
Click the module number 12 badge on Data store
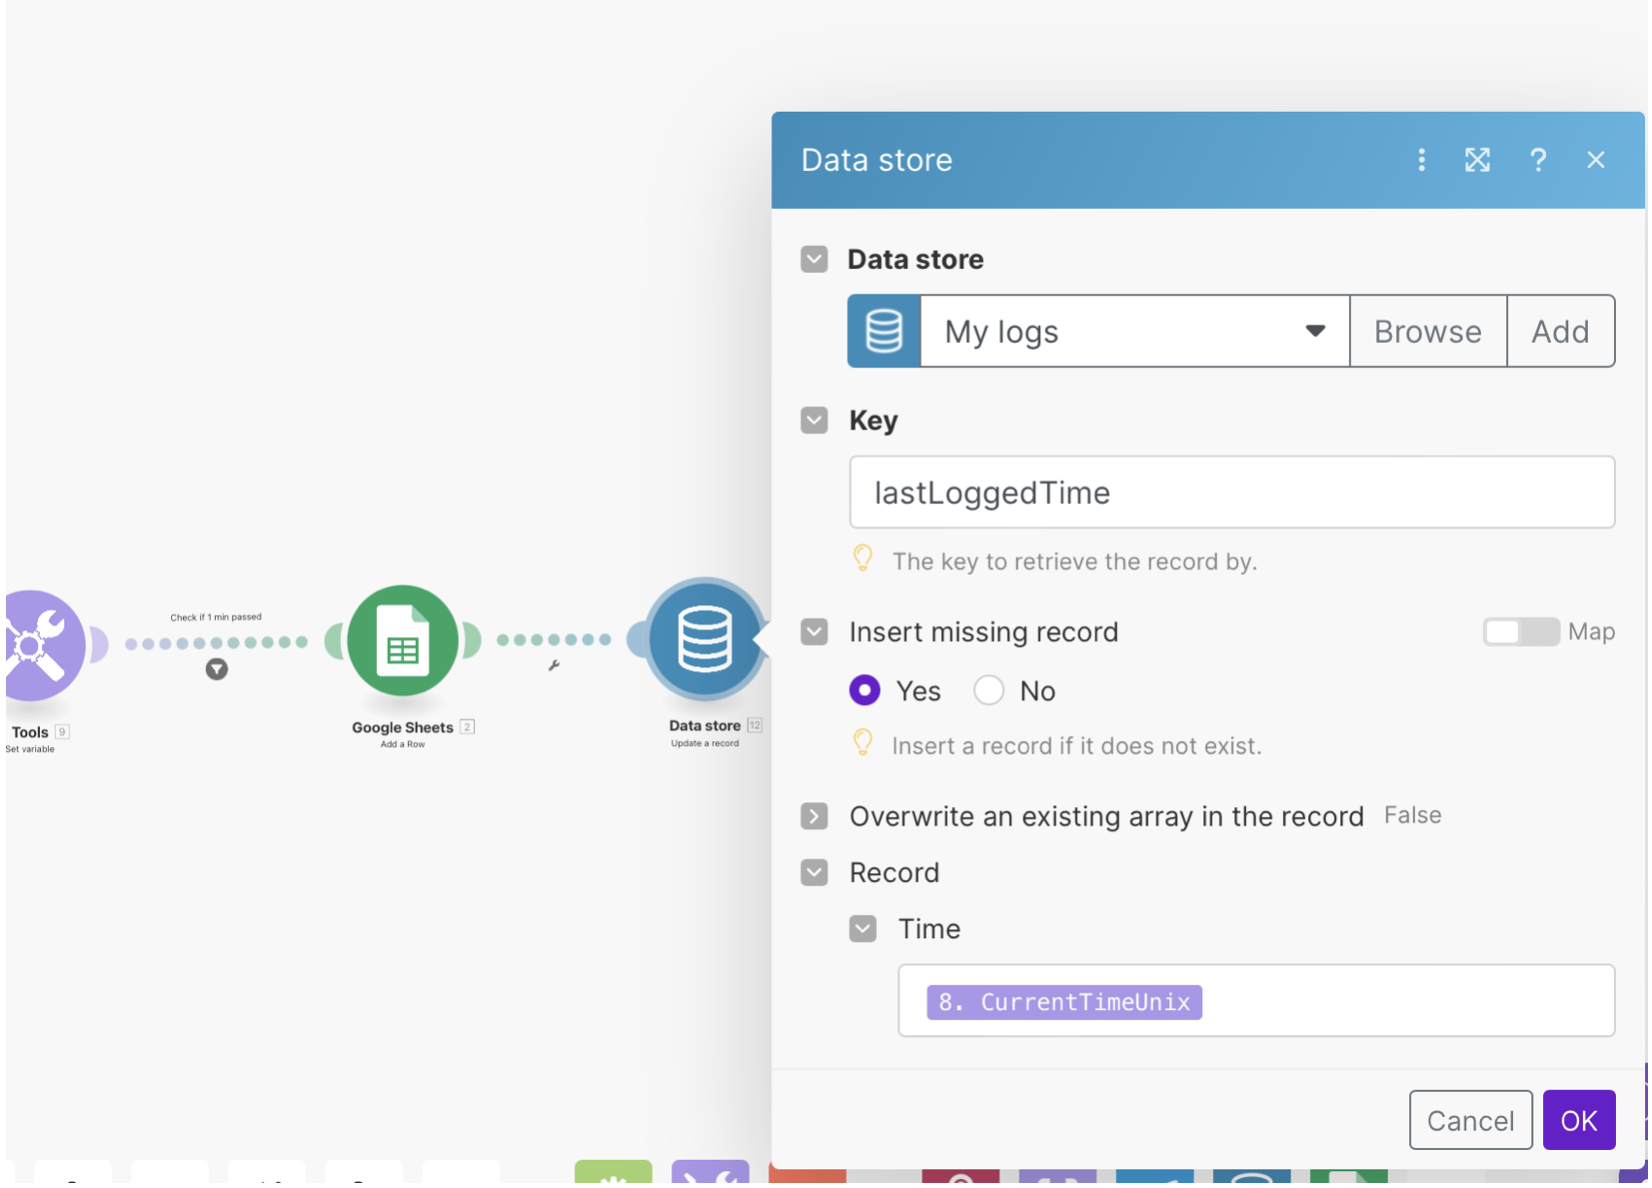point(755,725)
